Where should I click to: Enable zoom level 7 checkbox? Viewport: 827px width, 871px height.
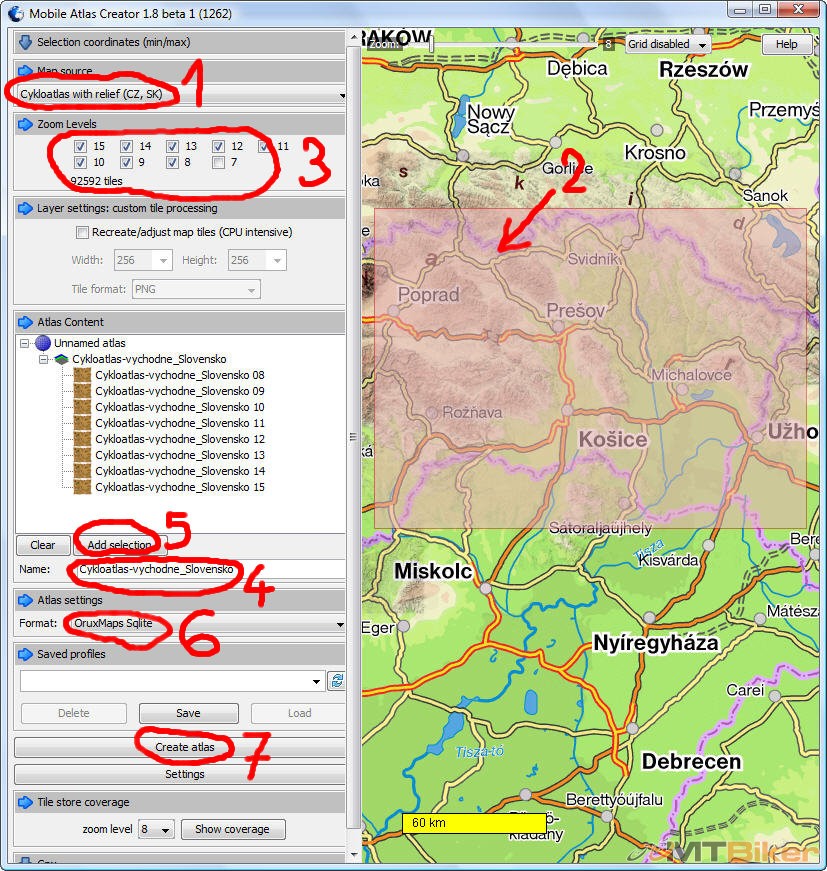click(x=218, y=162)
